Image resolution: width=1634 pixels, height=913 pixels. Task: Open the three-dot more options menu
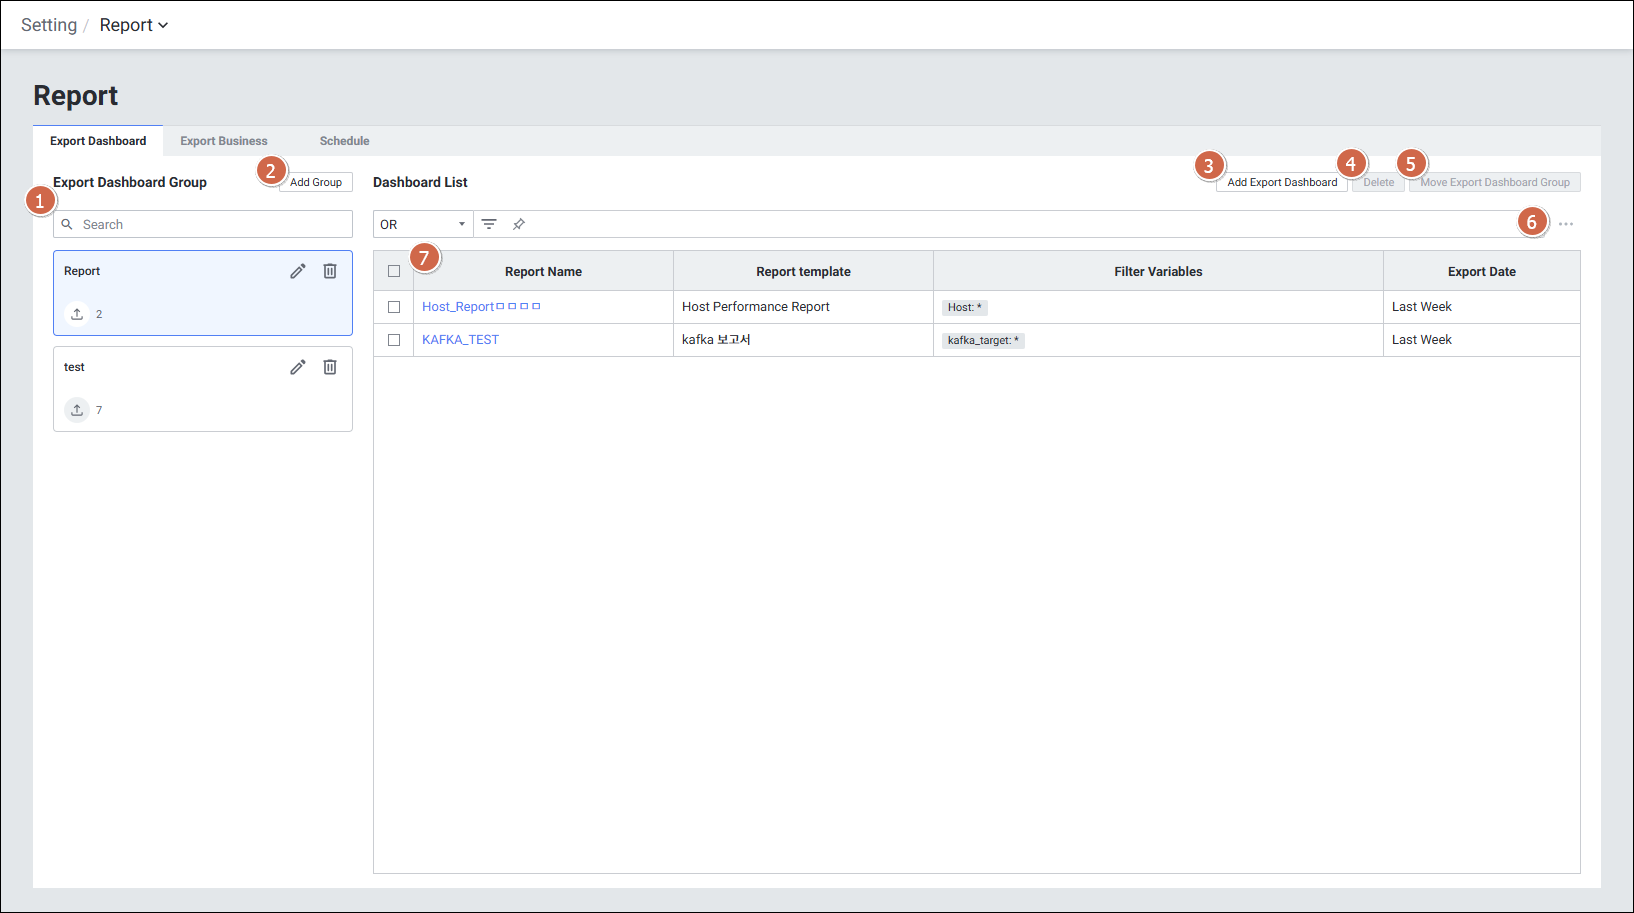1566,224
